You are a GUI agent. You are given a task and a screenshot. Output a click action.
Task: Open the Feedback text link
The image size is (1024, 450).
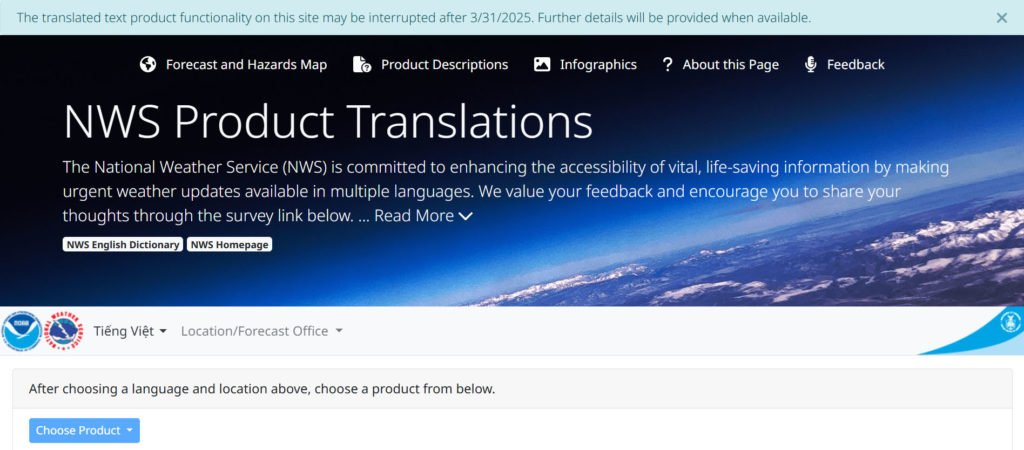[x=855, y=64]
